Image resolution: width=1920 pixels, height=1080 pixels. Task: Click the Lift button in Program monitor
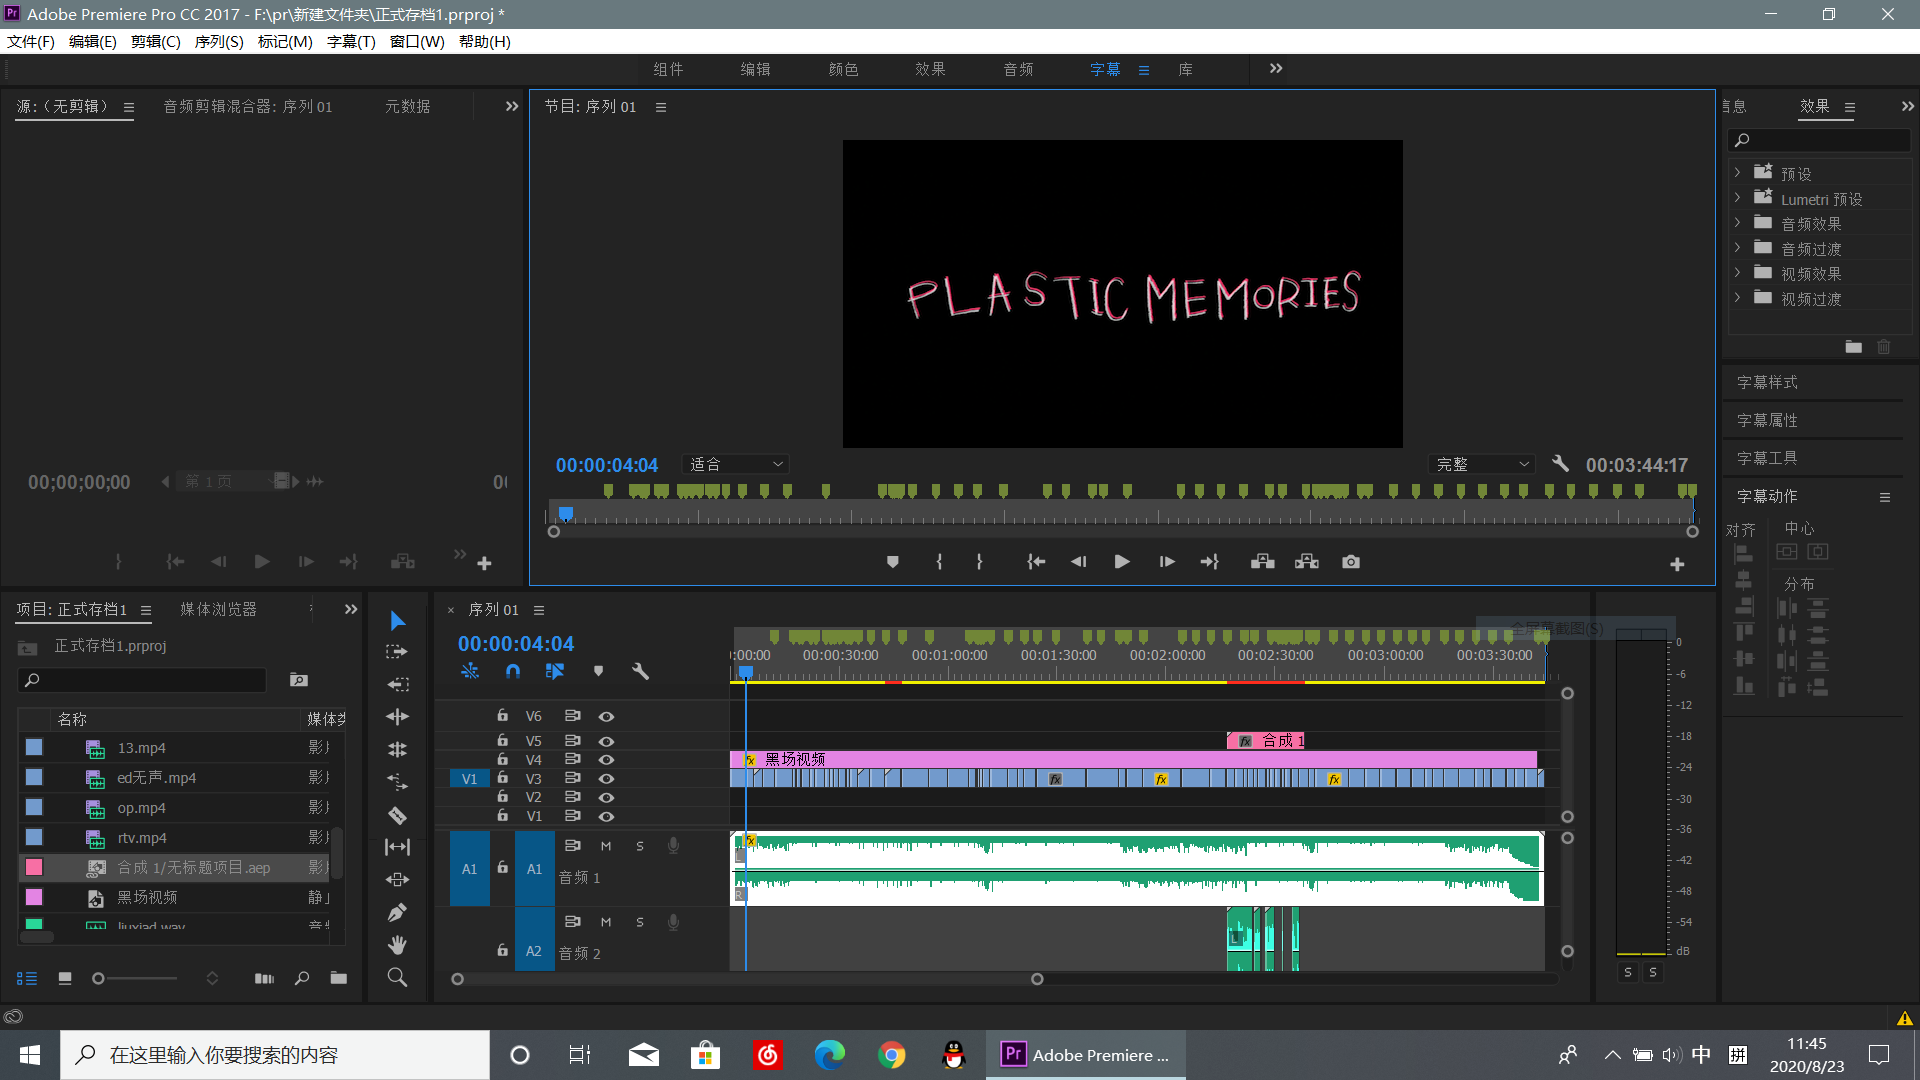[x=1262, y=562]
